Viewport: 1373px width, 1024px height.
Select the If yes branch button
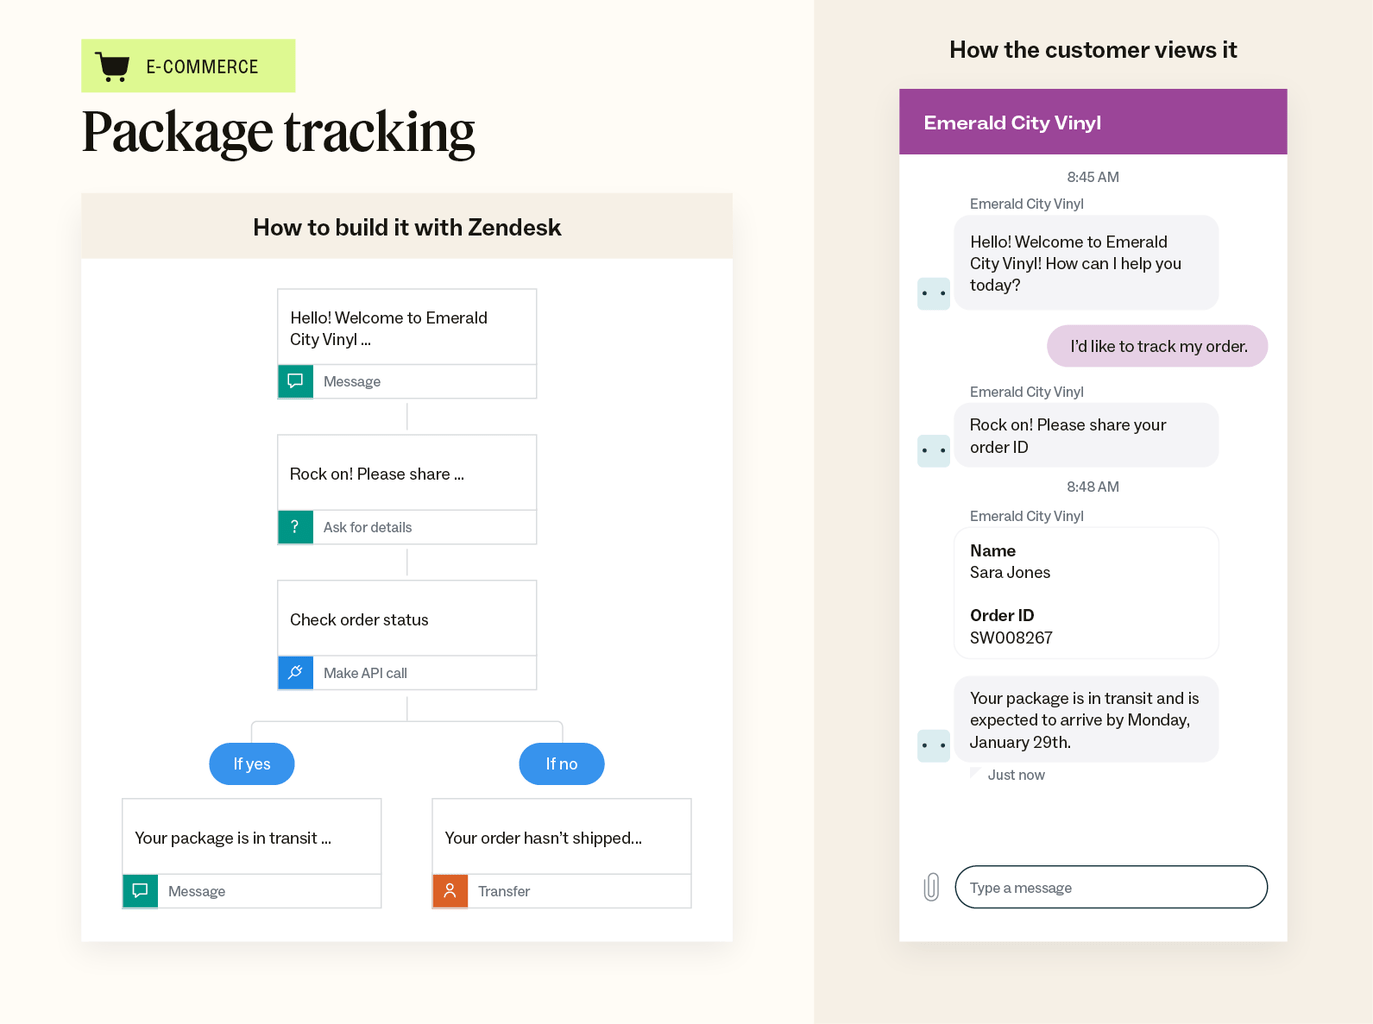pos(252,764)
